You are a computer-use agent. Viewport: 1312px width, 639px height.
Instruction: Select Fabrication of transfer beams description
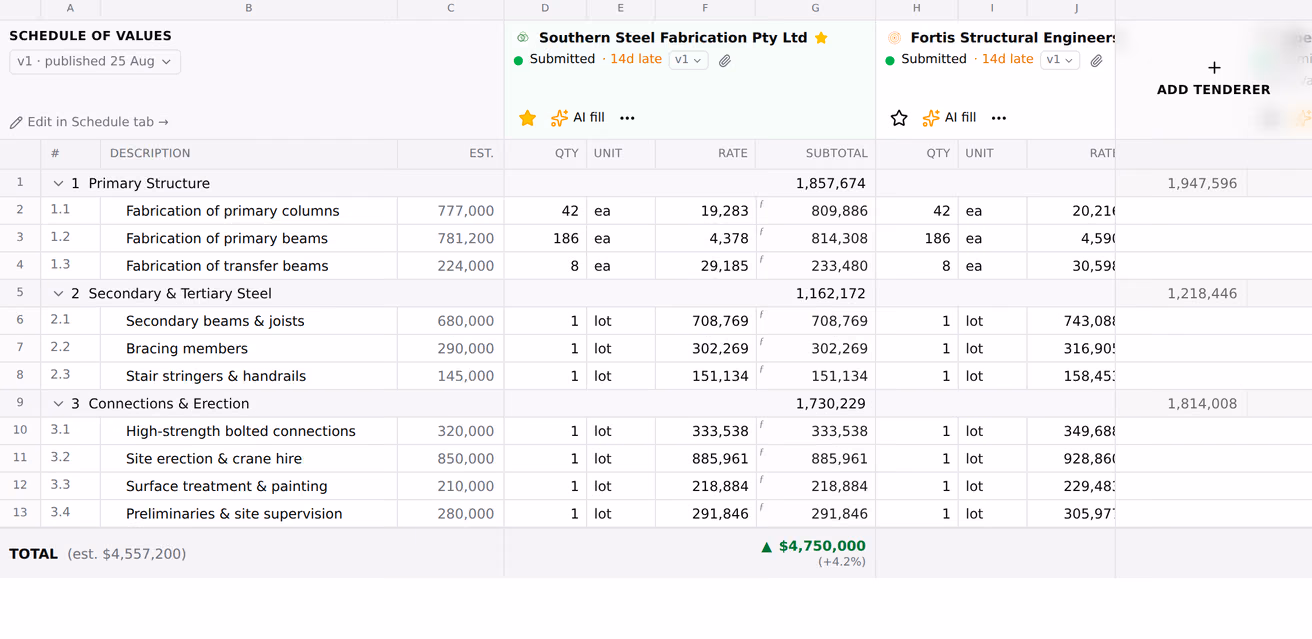point(227,266)
